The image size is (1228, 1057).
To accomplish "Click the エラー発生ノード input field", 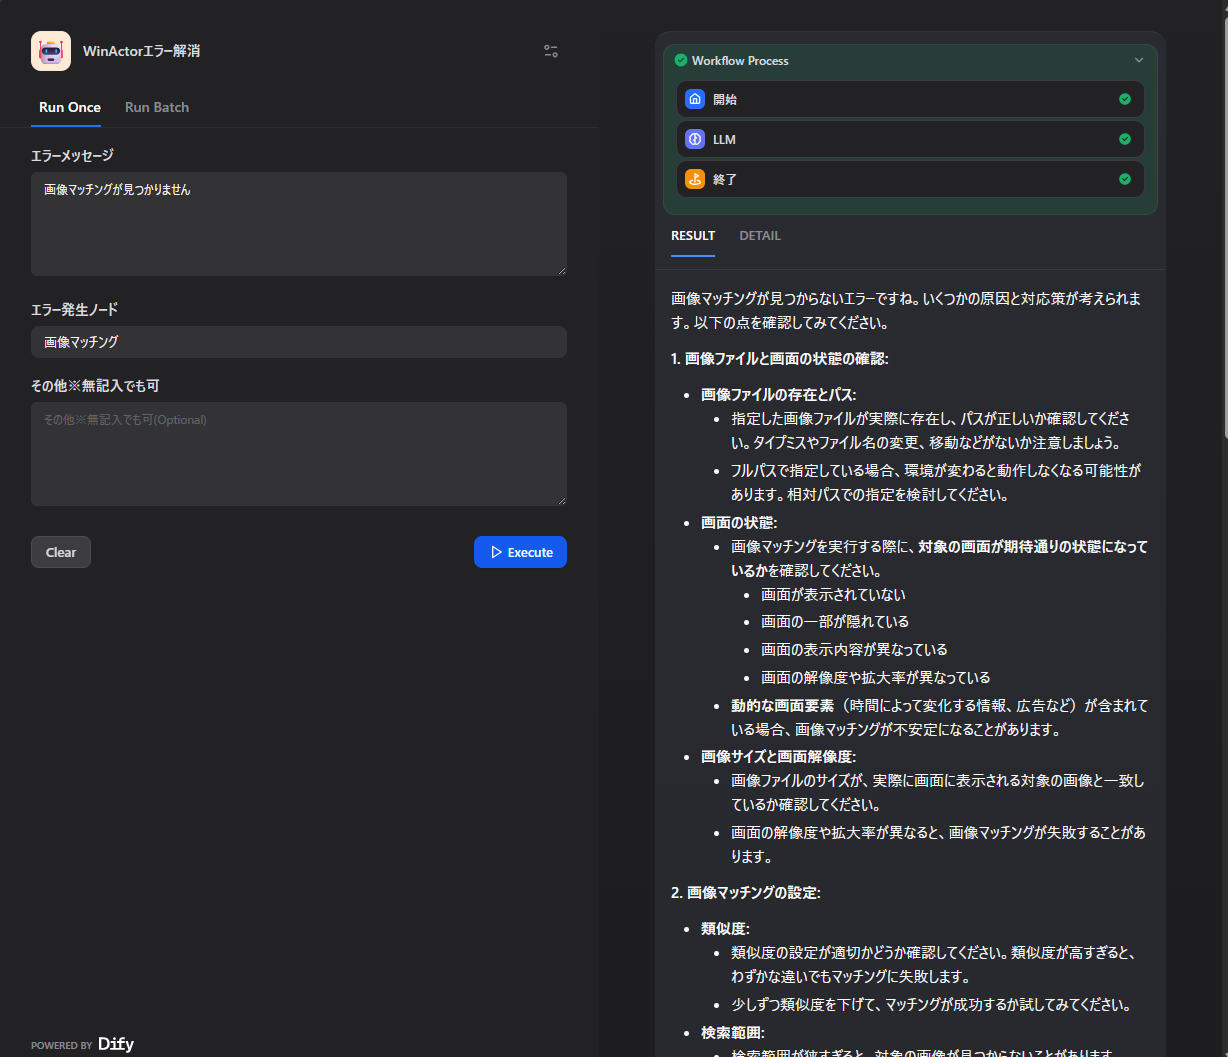I will click(x=299, y=342).
